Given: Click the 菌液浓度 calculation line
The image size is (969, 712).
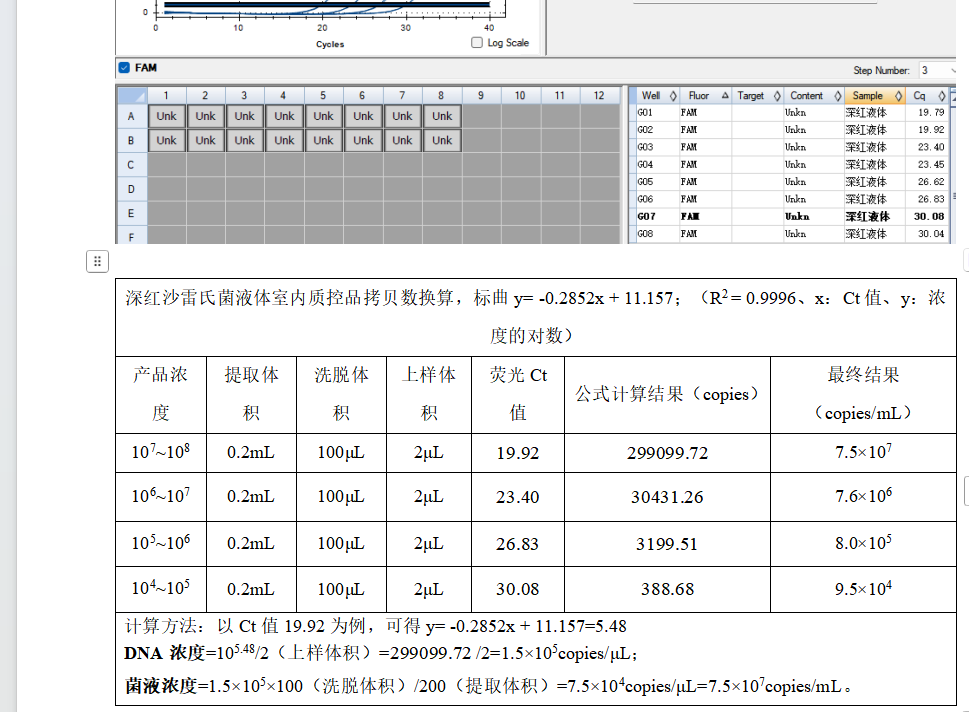Looking at the screenshot, I should tap(488, 686).
